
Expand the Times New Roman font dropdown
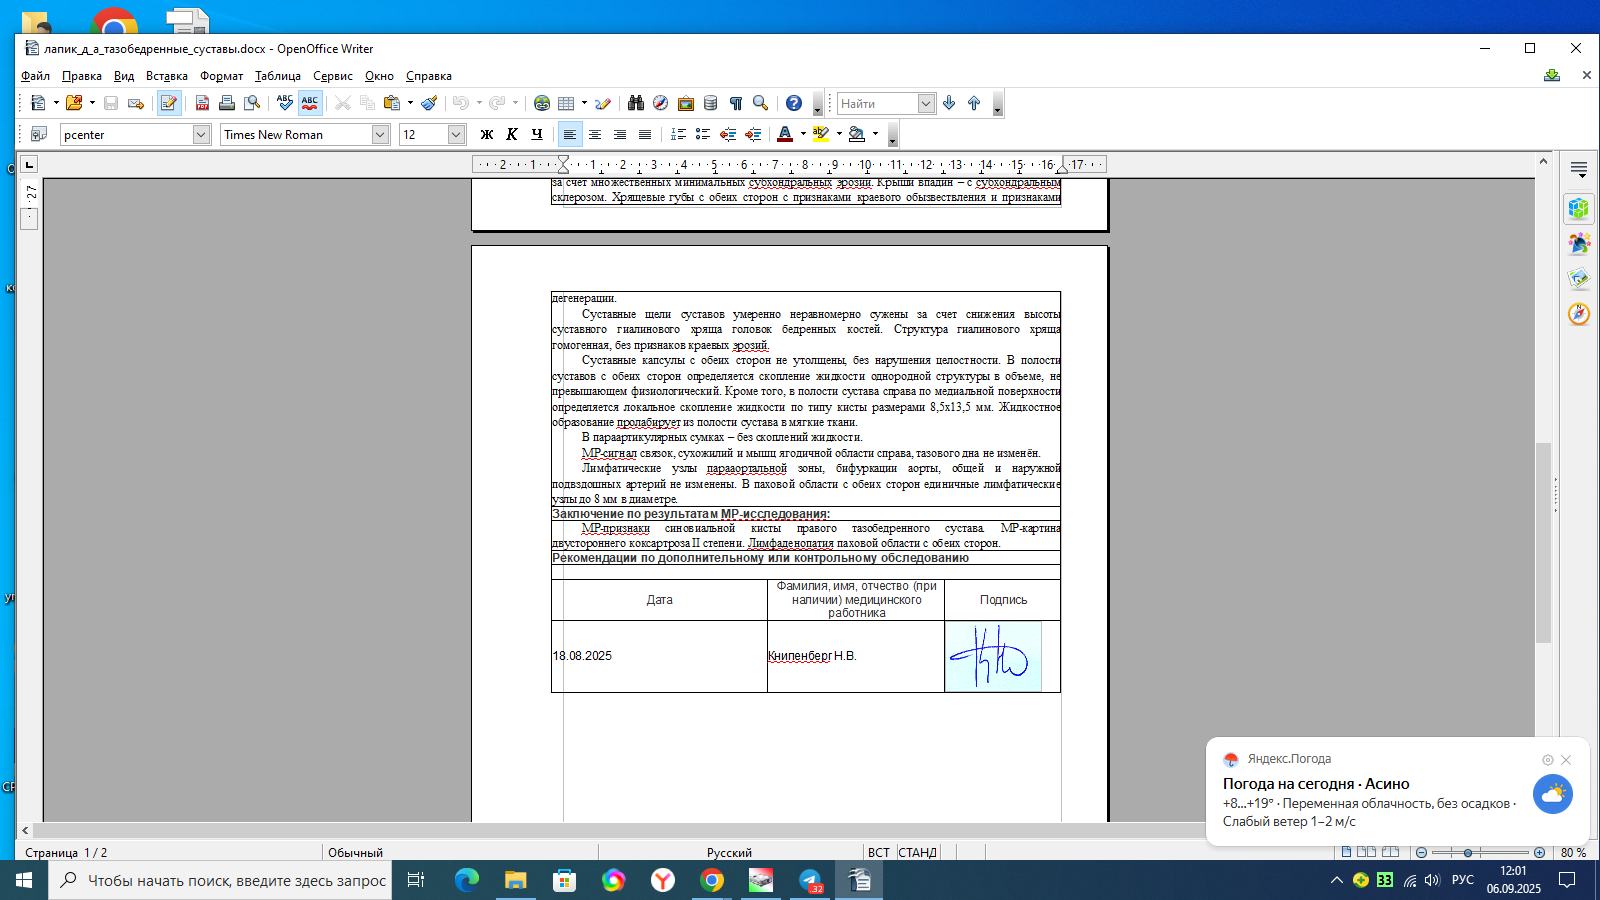pyautogui.click(x=380, y=135)
